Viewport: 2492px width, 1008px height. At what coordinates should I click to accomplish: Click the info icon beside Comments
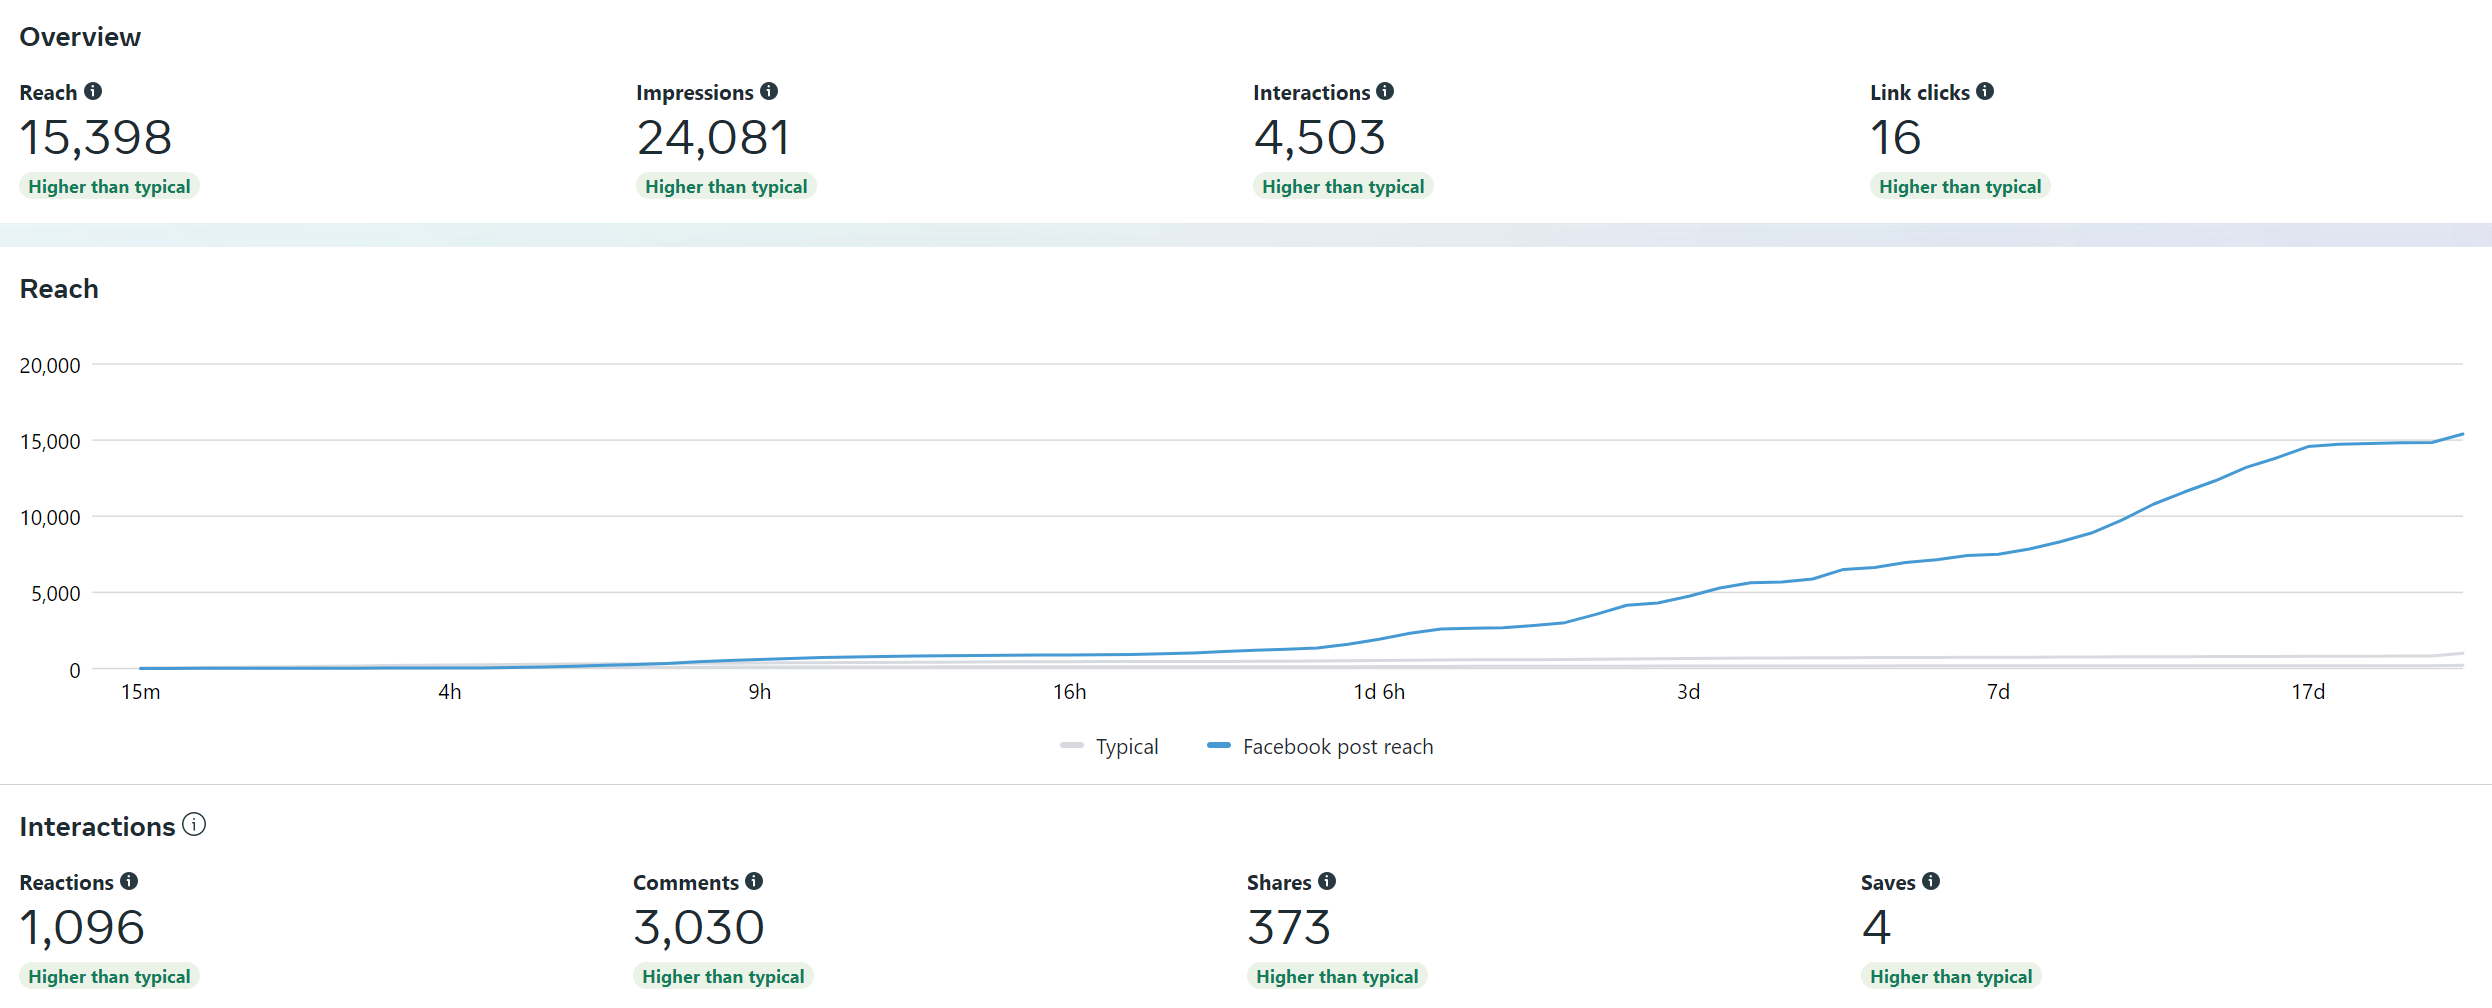[x=754, y=881]
